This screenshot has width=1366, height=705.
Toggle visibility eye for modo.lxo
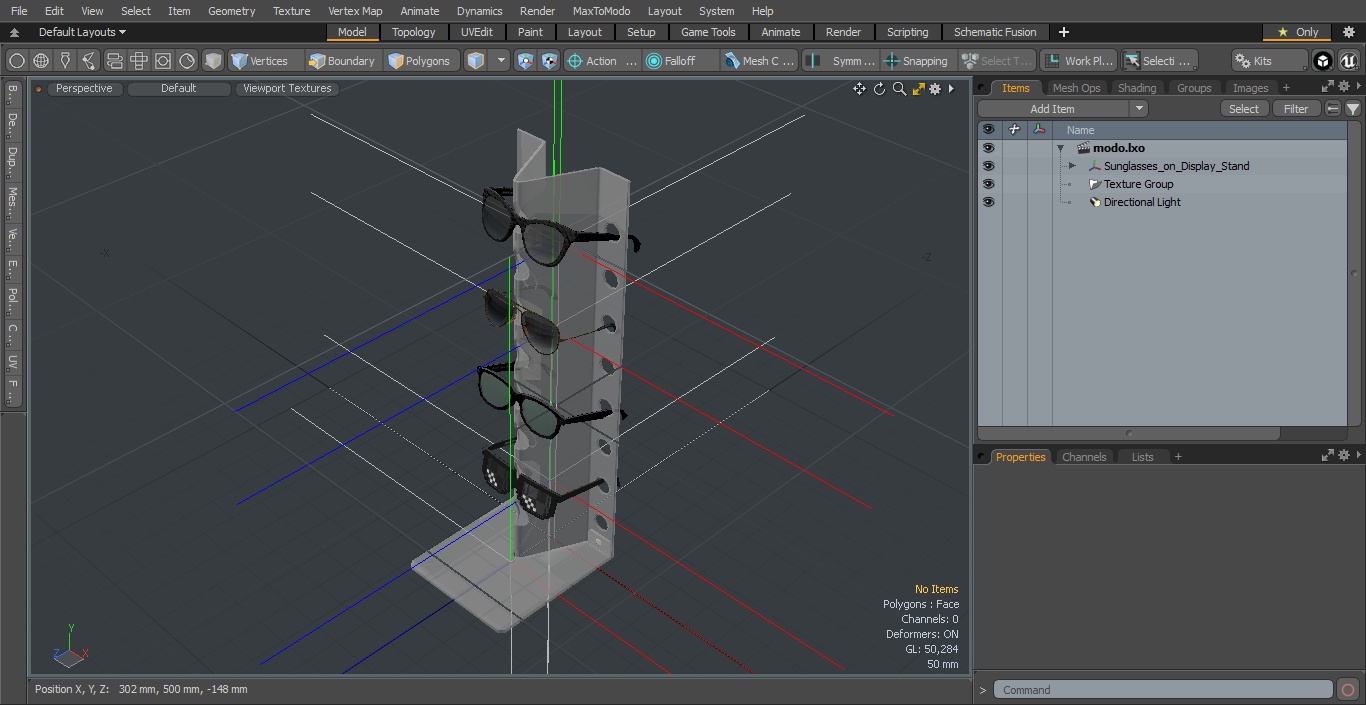(988, 148)
